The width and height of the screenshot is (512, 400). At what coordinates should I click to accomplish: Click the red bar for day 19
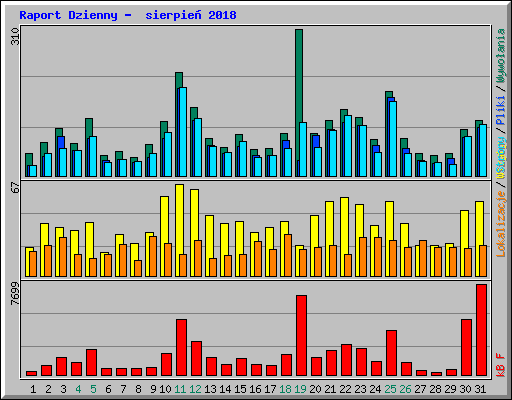(301, 335)
